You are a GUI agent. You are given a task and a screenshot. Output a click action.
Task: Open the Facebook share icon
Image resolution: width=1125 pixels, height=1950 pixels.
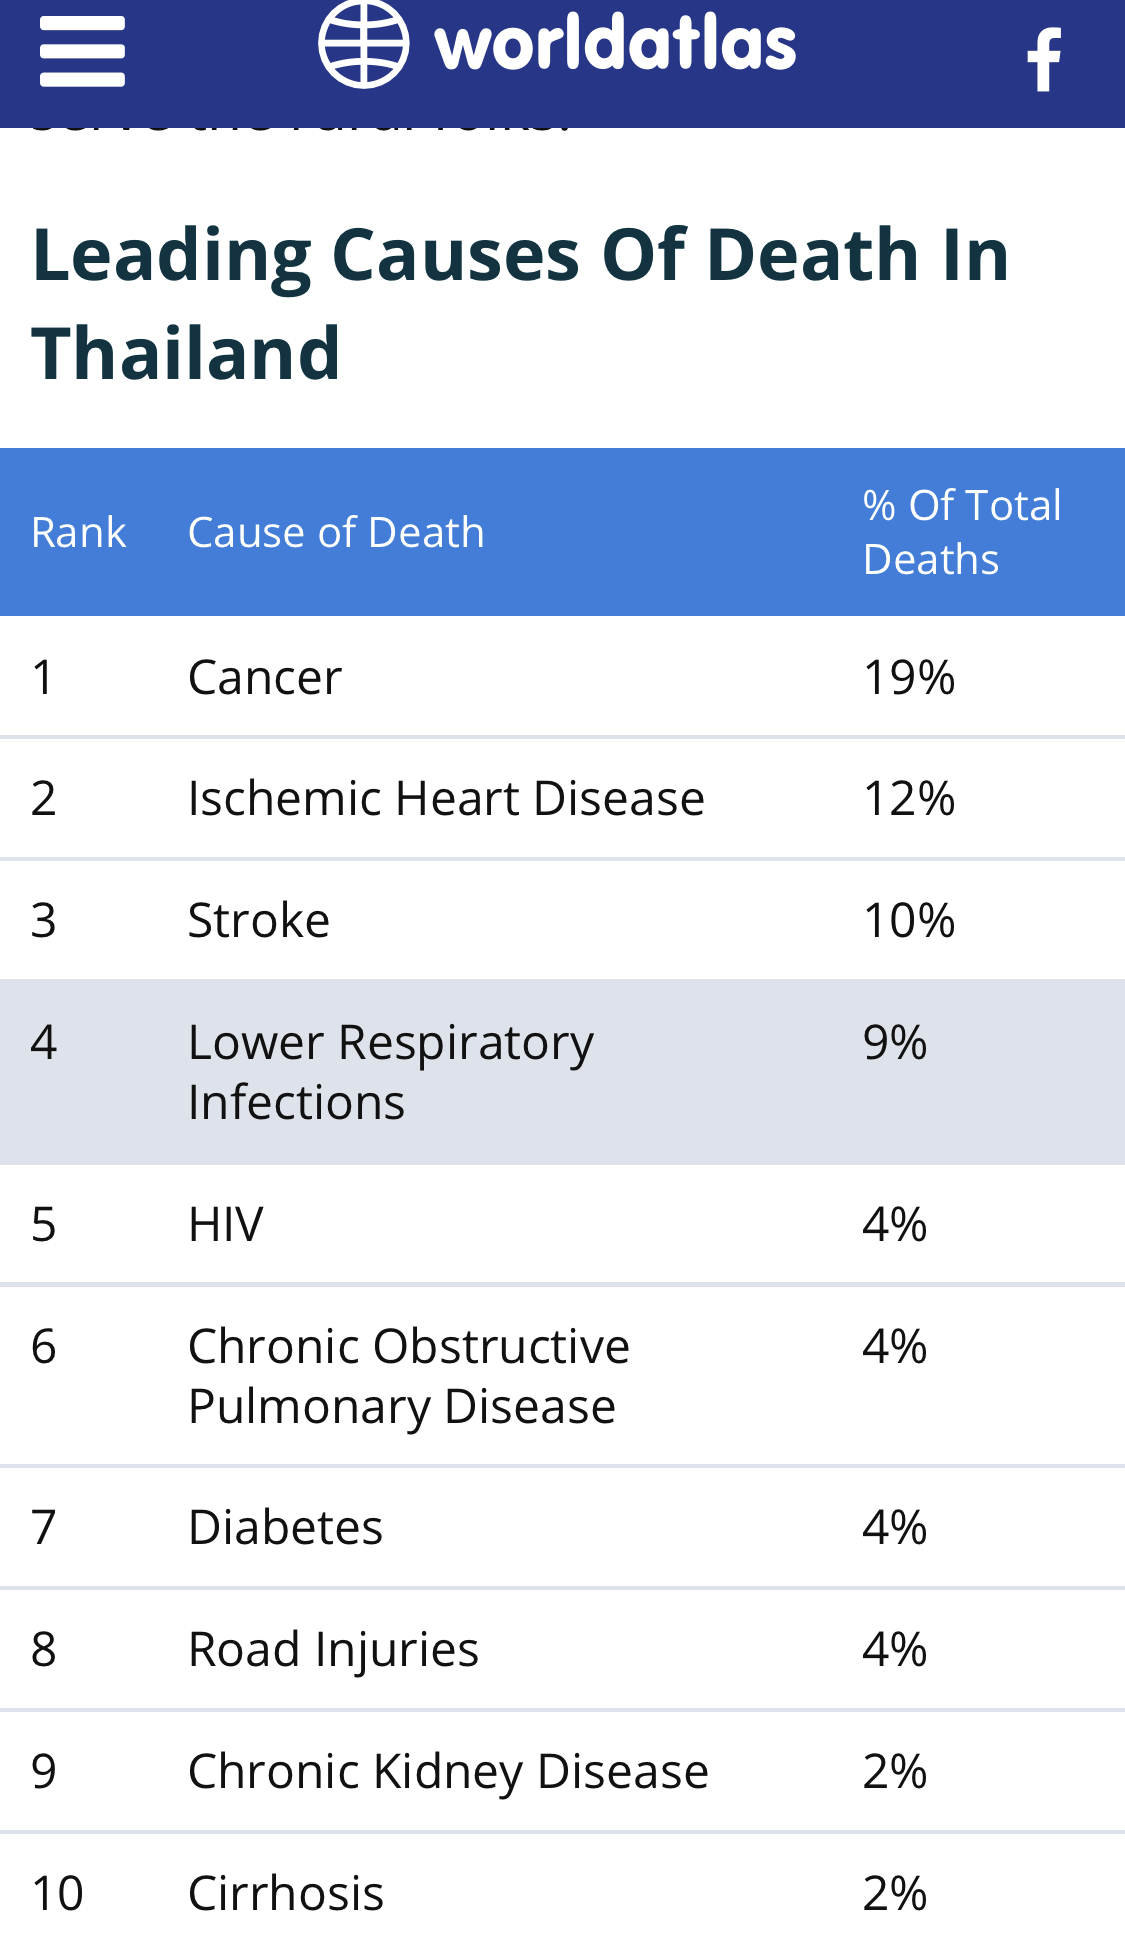[1044, 60]
